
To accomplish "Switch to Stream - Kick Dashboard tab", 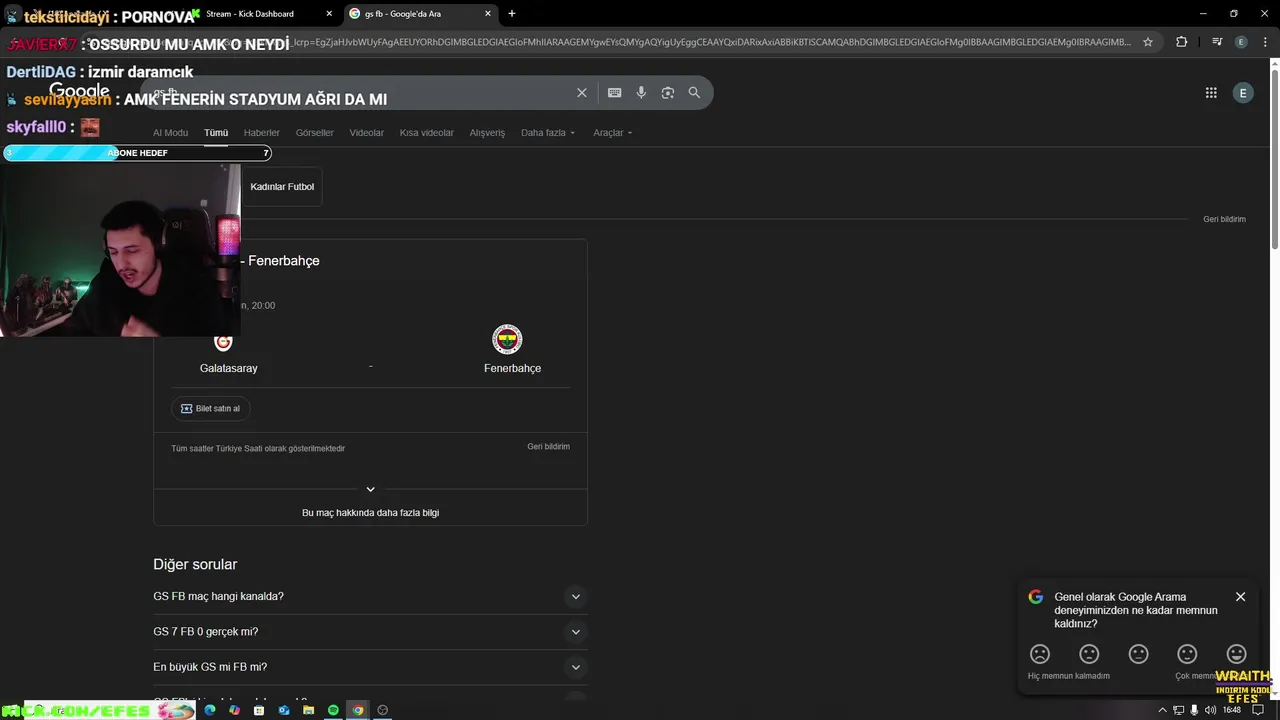I will [x=263, y=14].
